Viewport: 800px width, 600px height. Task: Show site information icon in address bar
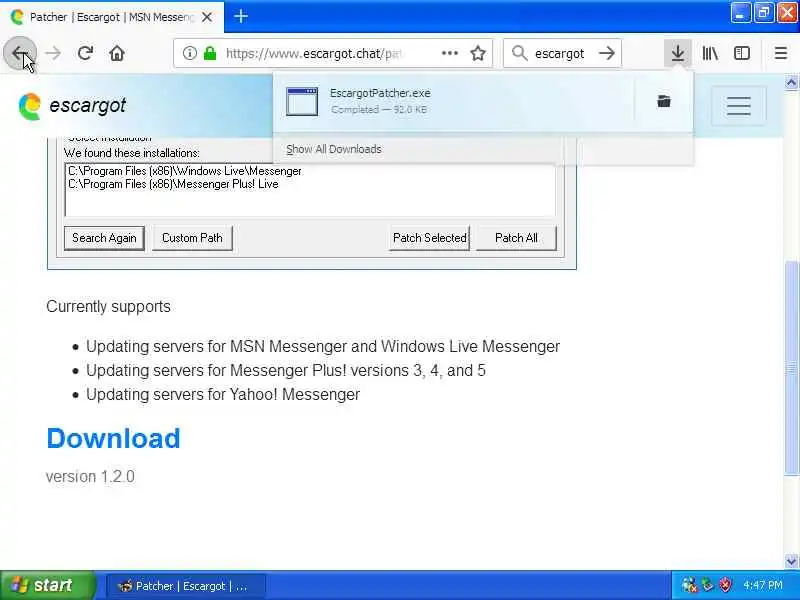[x=189, y=53]
